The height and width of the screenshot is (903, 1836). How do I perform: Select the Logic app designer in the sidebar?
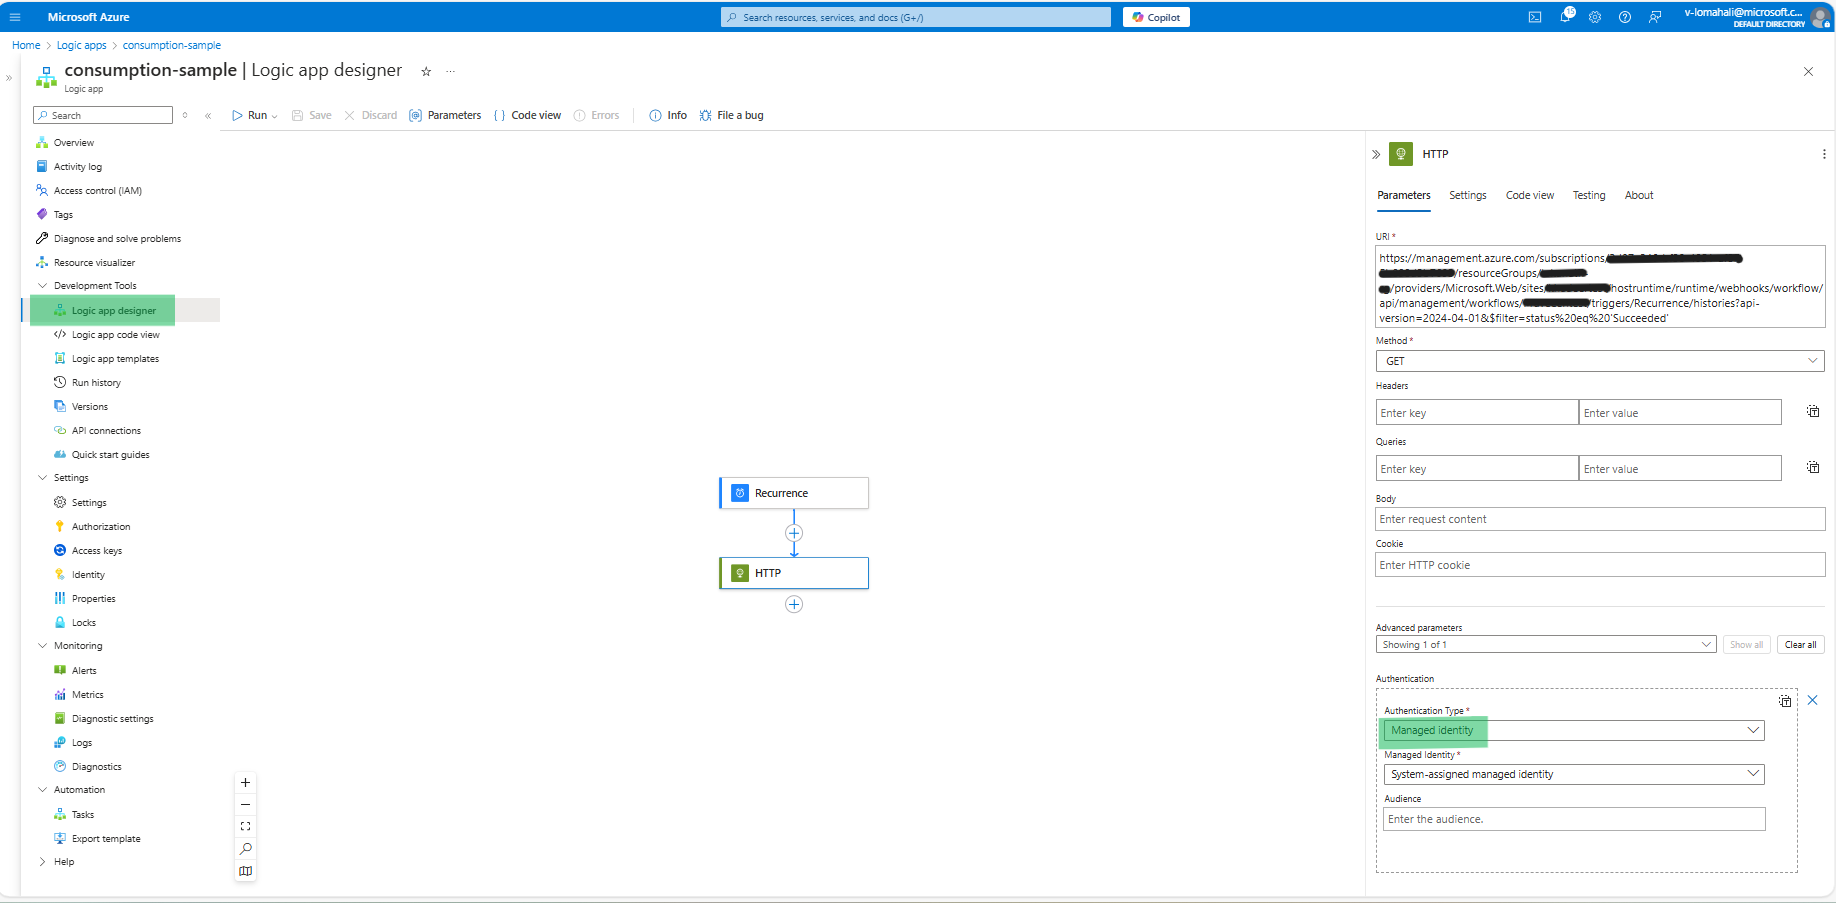113,310
